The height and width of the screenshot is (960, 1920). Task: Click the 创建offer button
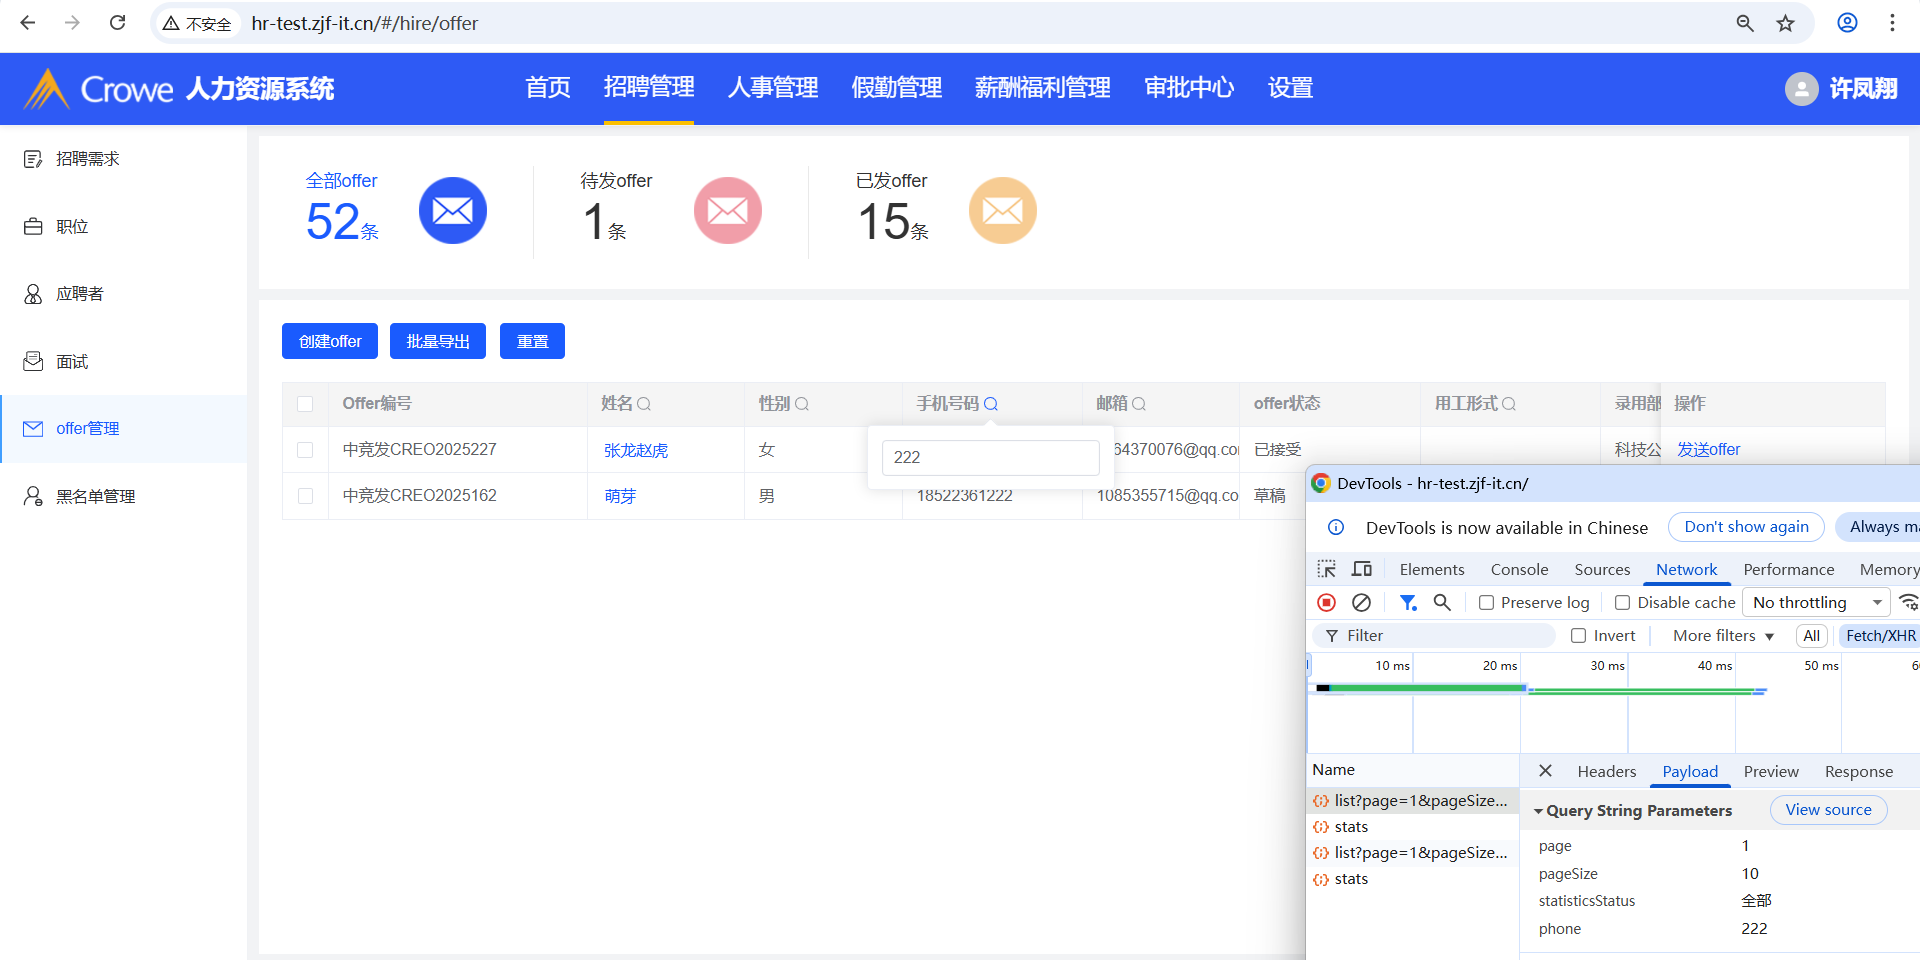(330, 341)
